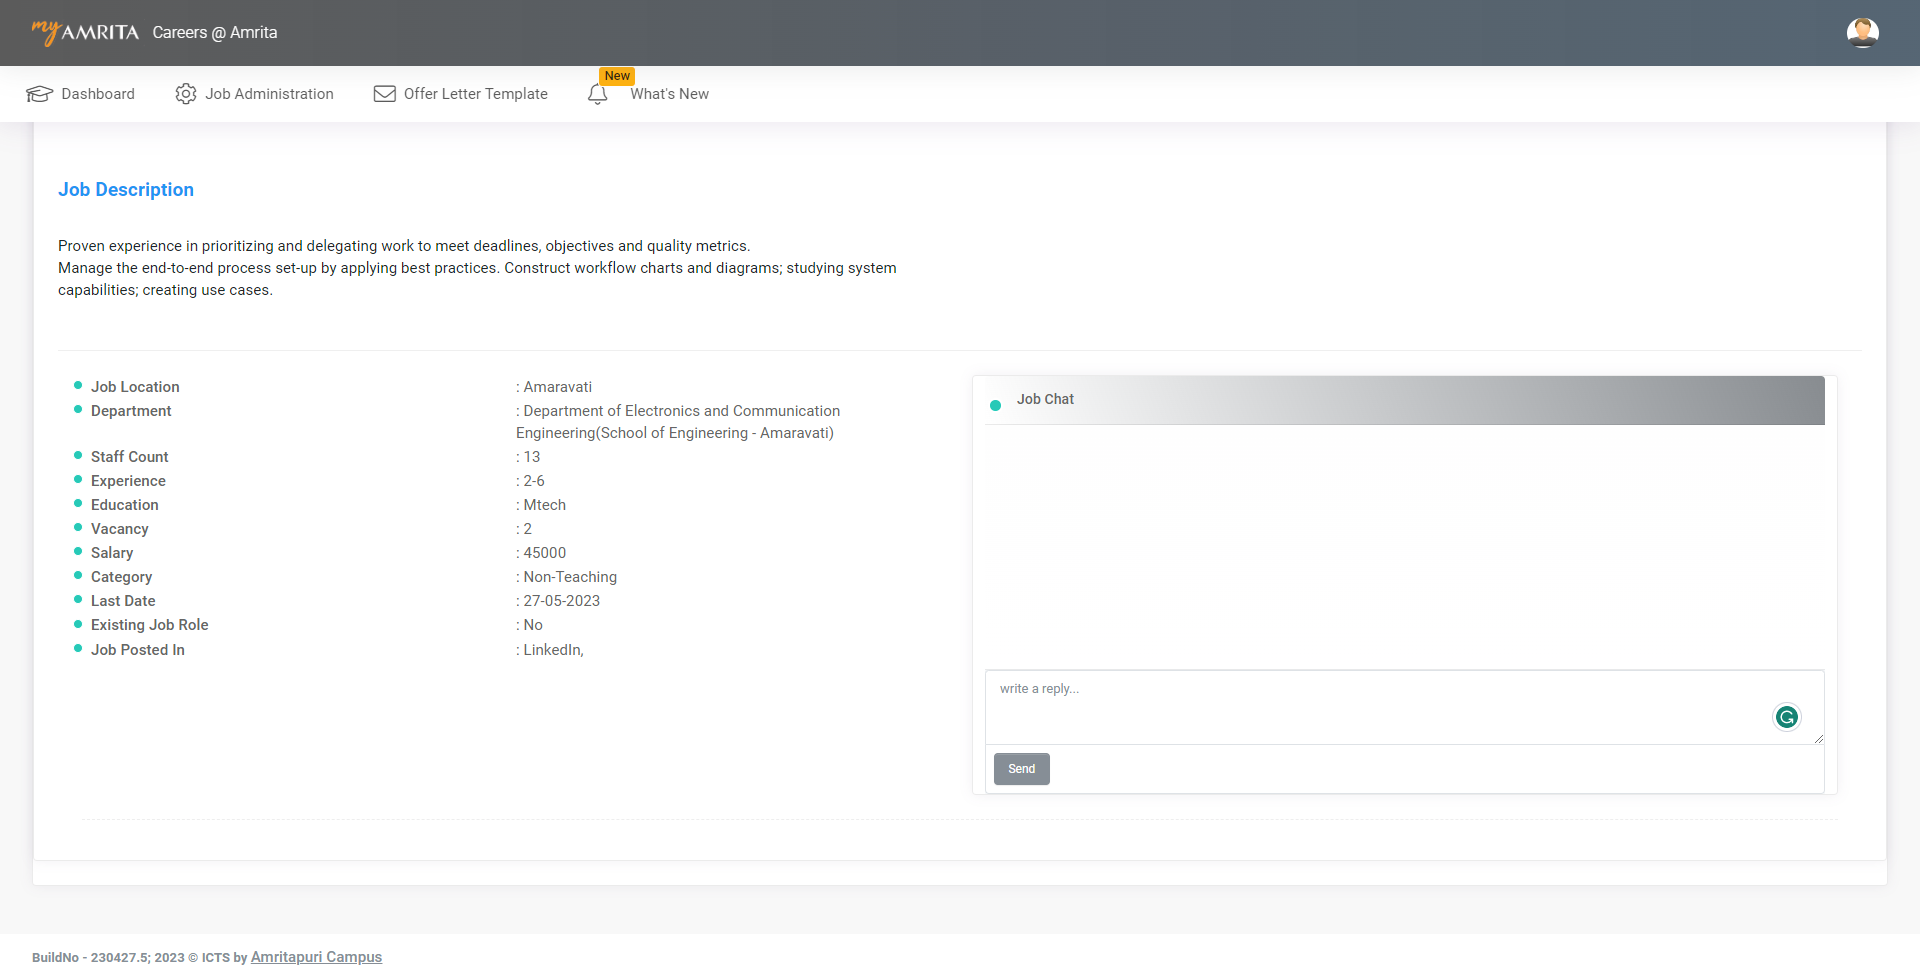Click the Job Description heading
The image size is (1920, 969).
click(126, 190)
